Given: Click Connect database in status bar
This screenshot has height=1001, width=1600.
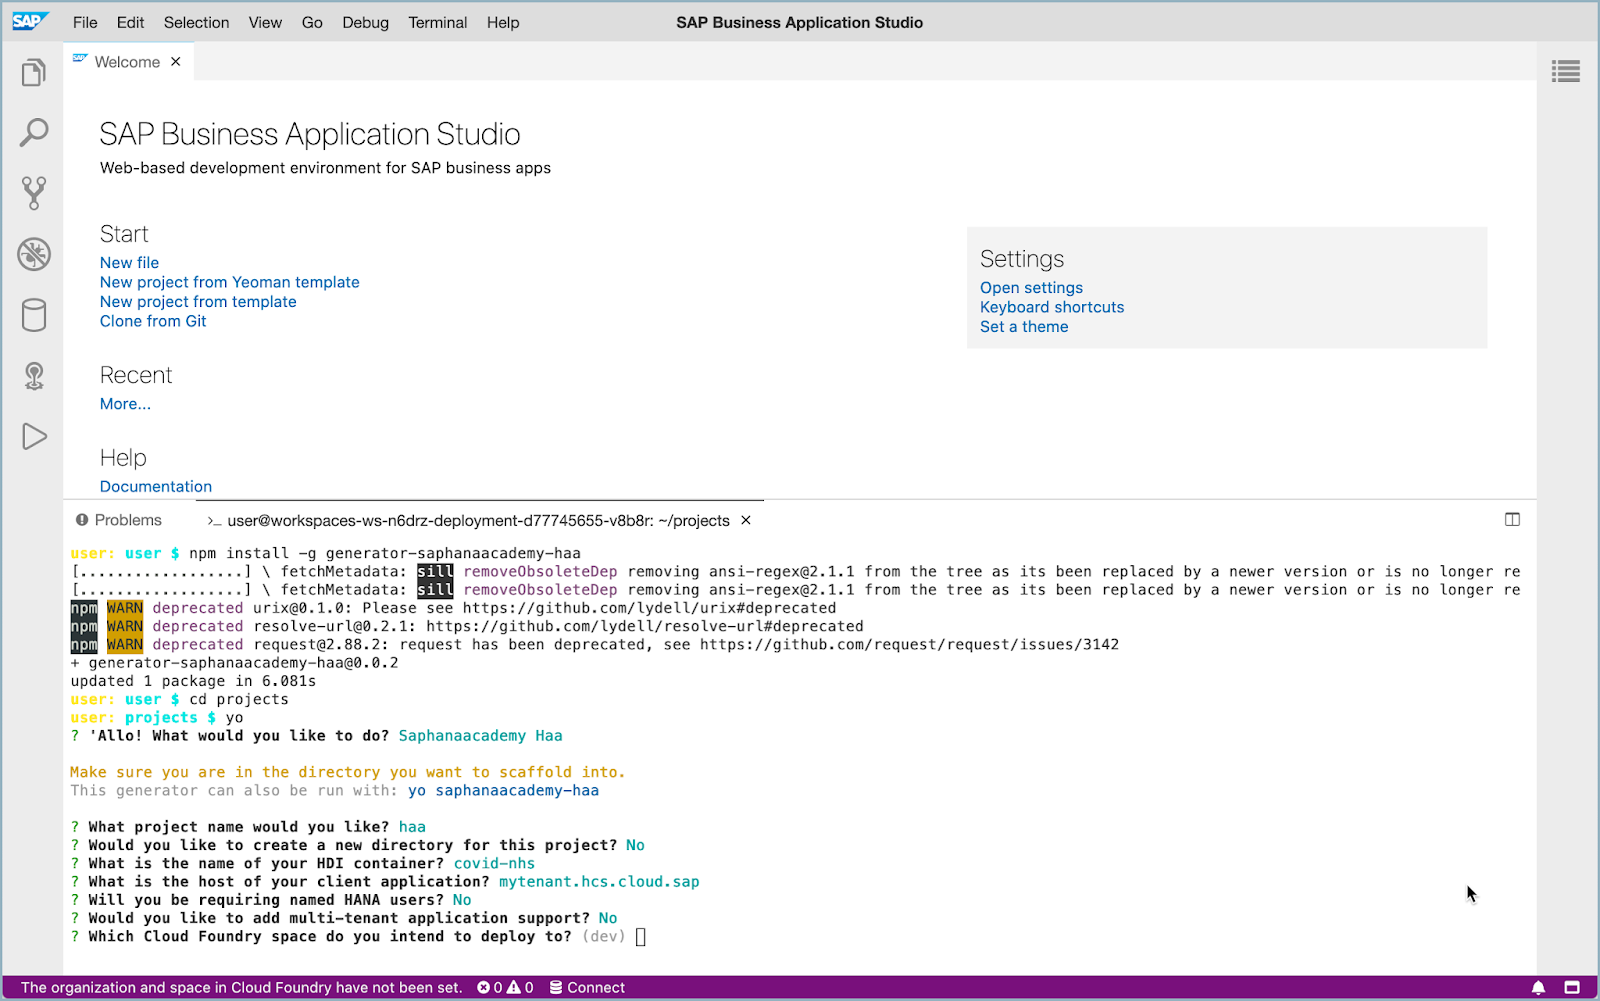Looking at the screenshot, I should (587, 988).
